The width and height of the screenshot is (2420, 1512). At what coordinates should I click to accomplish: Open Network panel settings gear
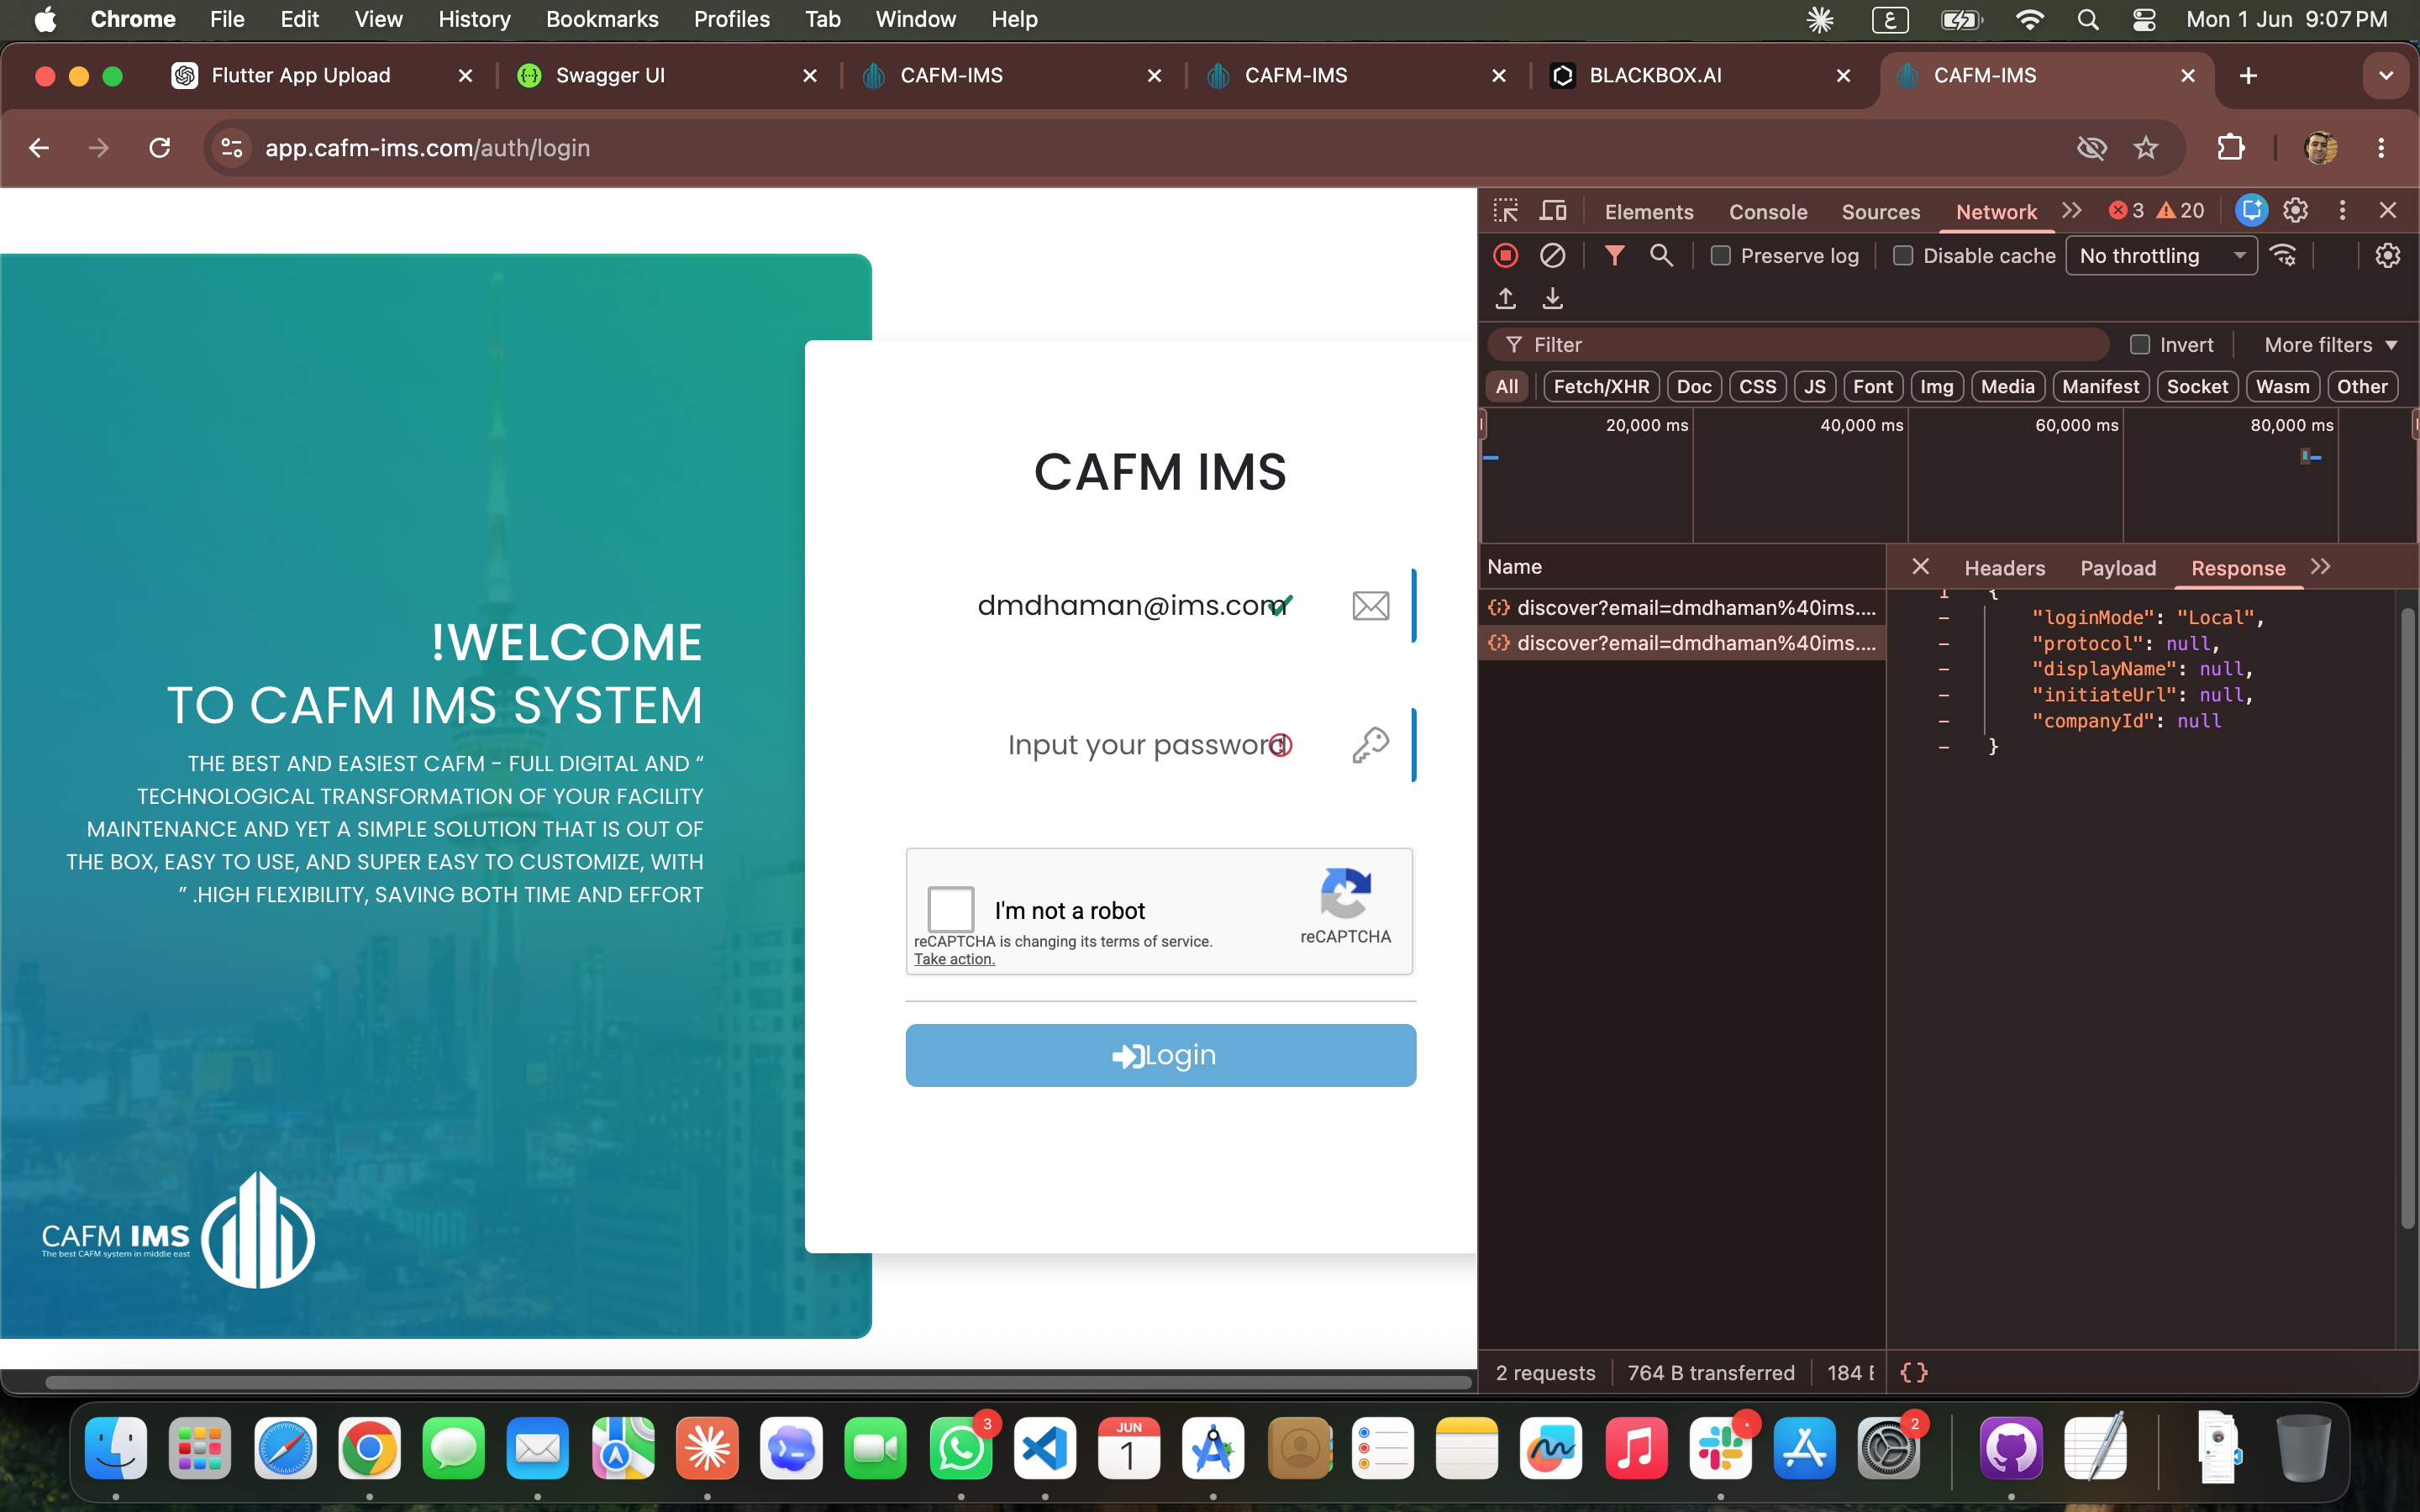click(2387, 256)
